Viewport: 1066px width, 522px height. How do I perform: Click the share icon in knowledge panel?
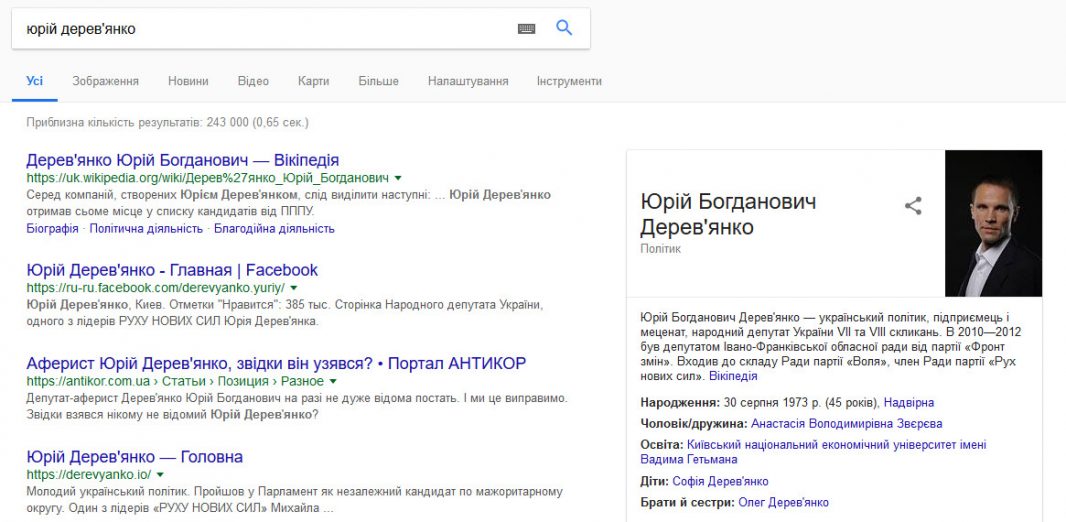pyautogui.click(x=913, y=206)
